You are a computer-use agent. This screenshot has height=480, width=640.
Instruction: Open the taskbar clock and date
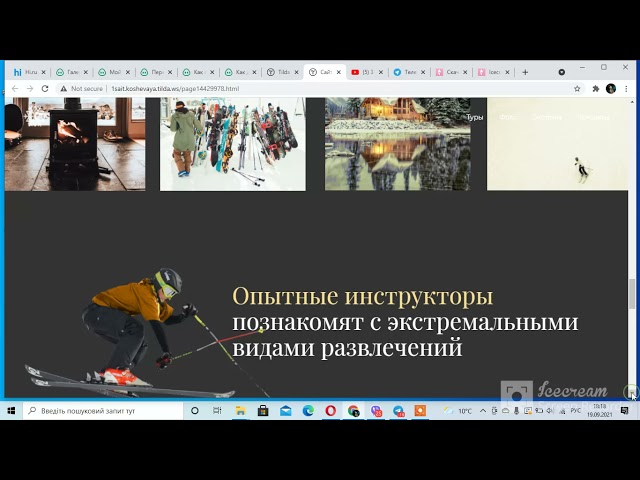tap(600, 411)
